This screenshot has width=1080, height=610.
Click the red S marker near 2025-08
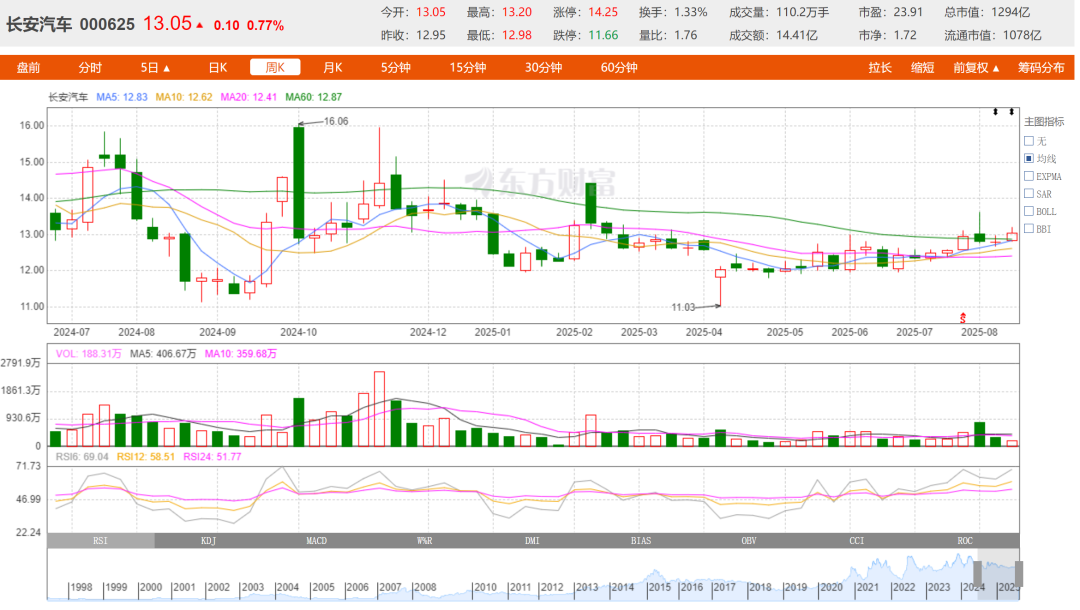click(963, 317)
